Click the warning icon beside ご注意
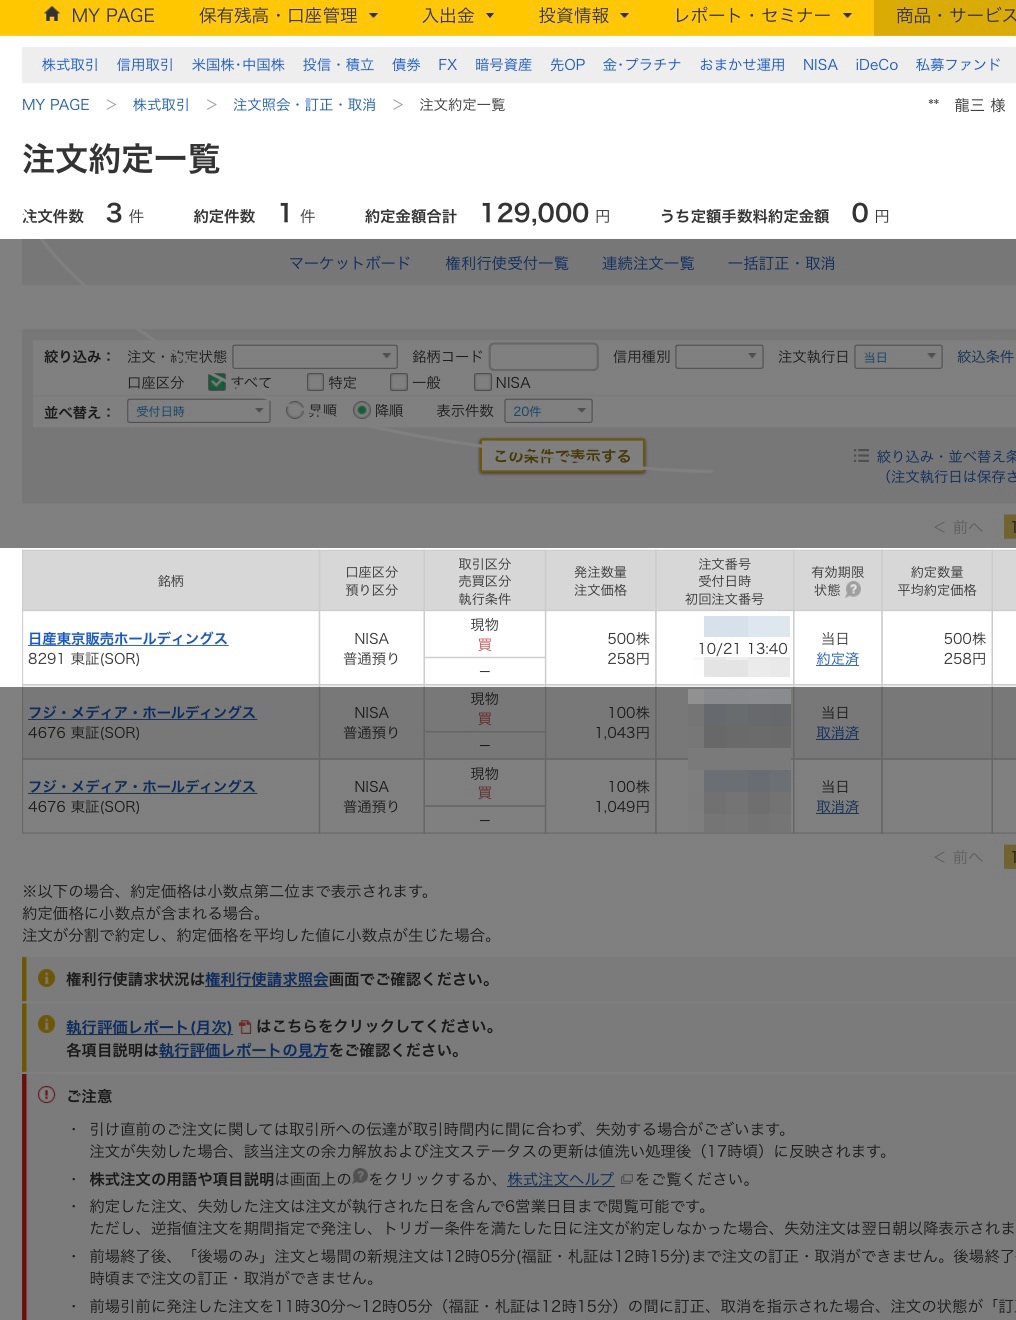 point(46,1095)
